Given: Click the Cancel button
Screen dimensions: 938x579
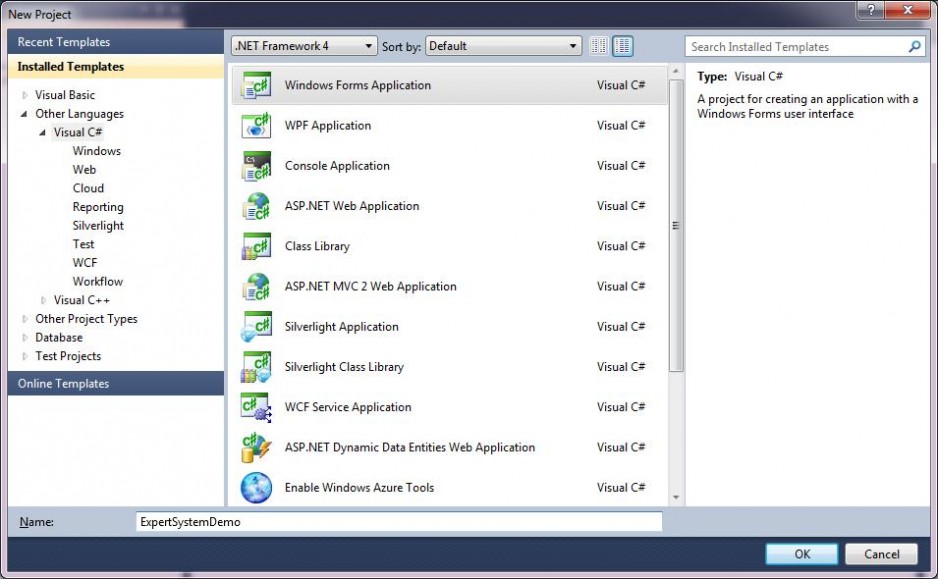Looking at the screenshot, I should pyautogui.click(x=881, y=554).
